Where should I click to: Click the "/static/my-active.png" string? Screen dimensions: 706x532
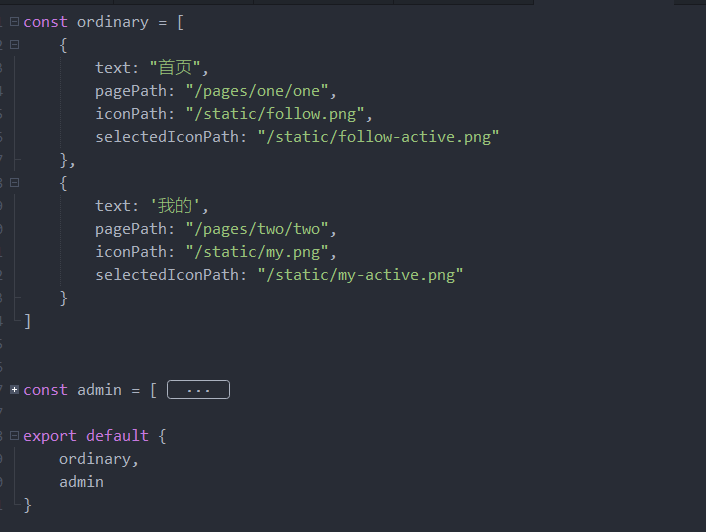[360, 275]
